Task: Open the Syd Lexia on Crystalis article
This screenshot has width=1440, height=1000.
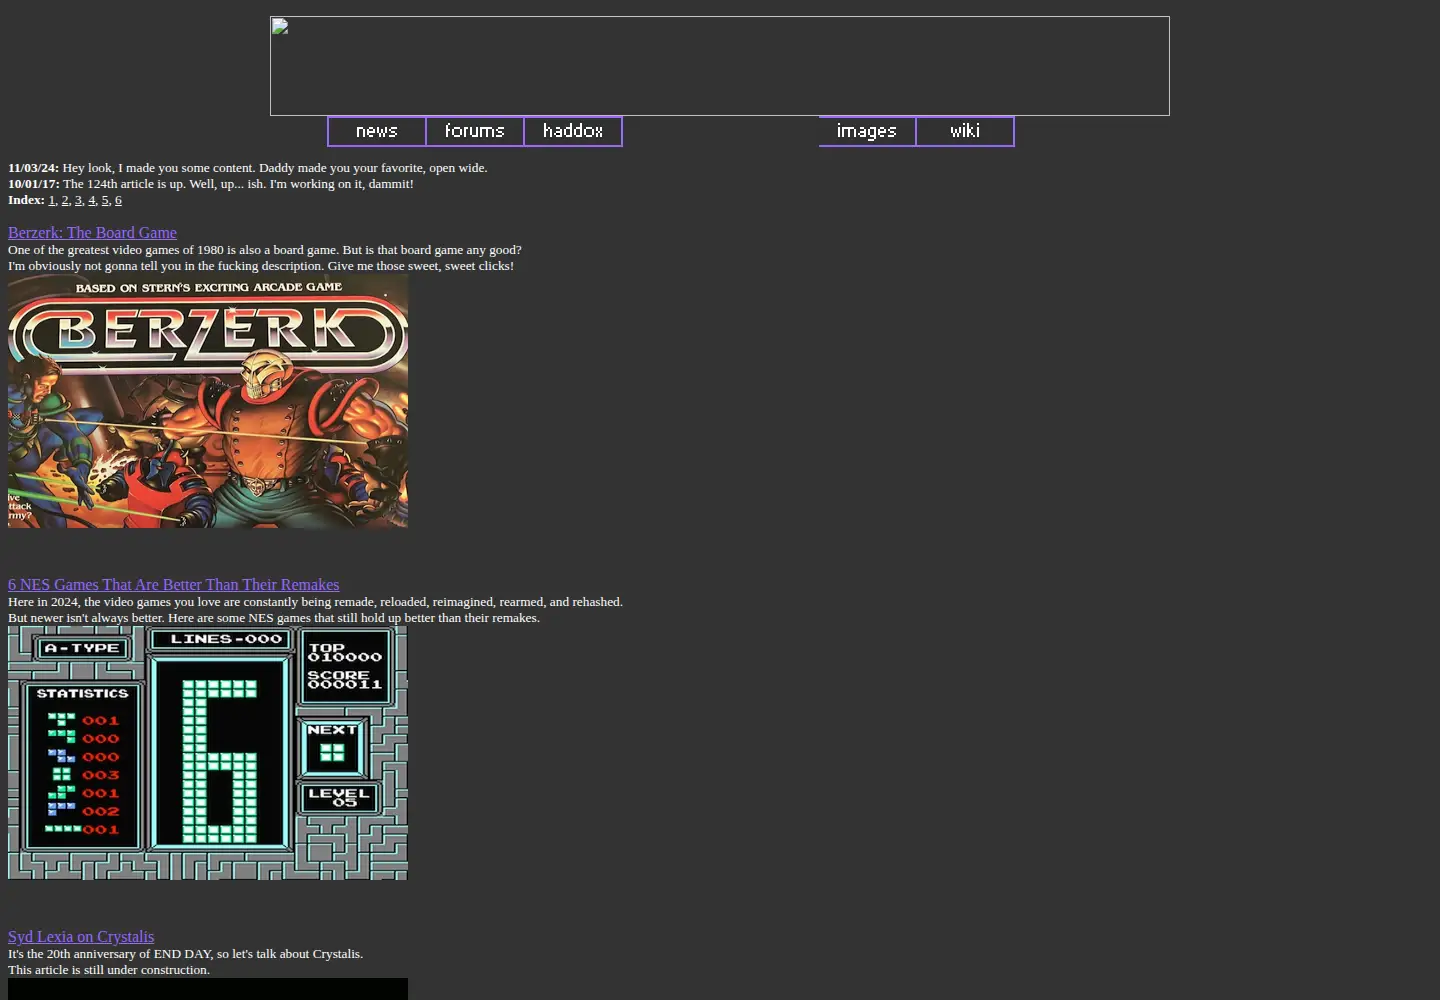Action: pos(81,937)
